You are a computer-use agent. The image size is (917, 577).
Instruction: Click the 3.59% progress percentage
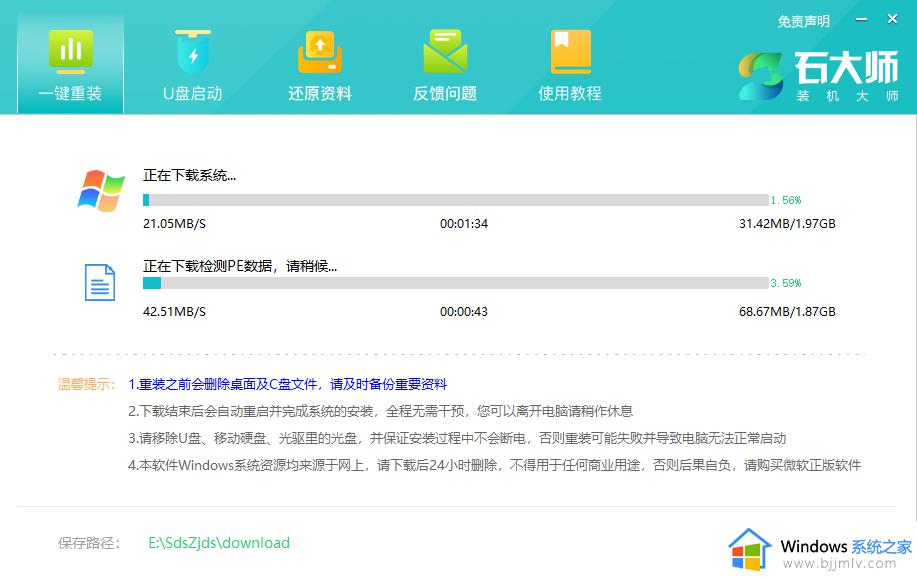coord(786,283)
